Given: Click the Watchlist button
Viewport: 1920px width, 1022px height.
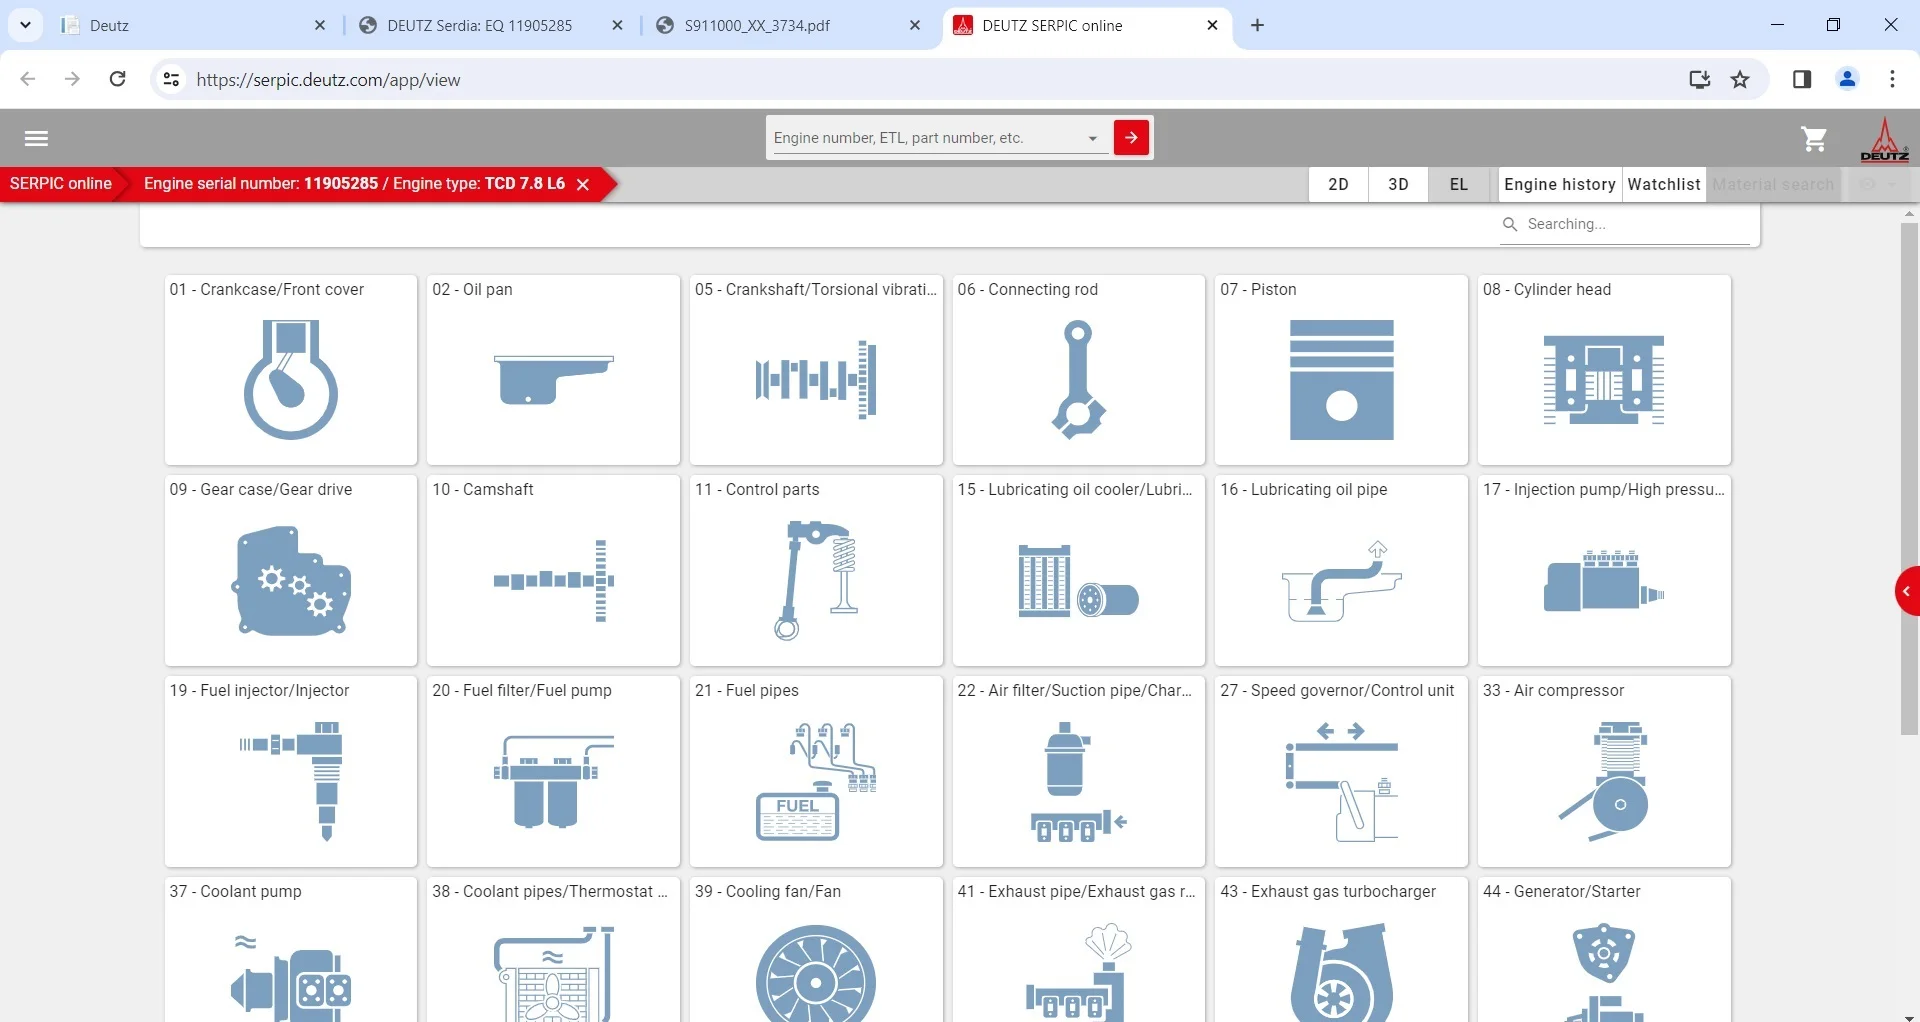Looking at the screenshot, I should pos(1664,185).
